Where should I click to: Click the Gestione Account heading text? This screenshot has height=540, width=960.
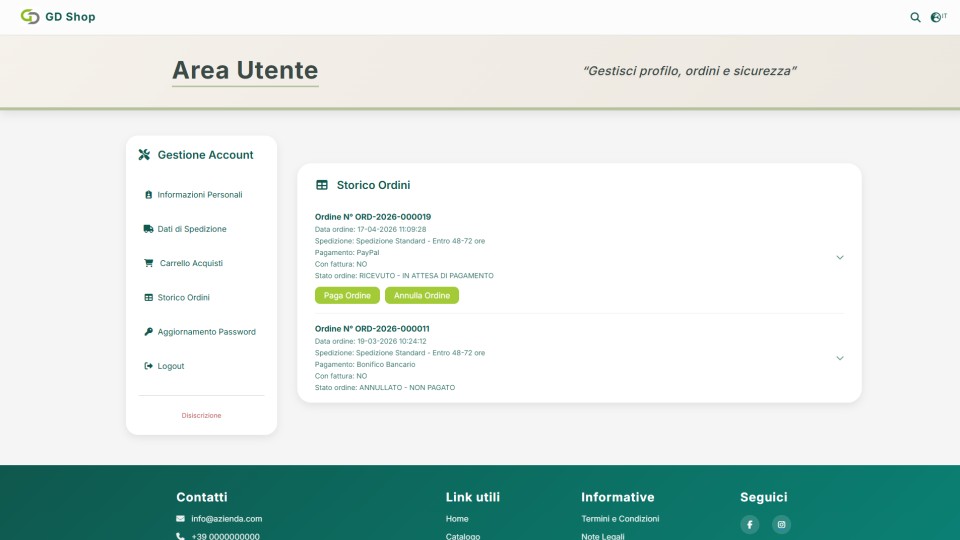205,155
